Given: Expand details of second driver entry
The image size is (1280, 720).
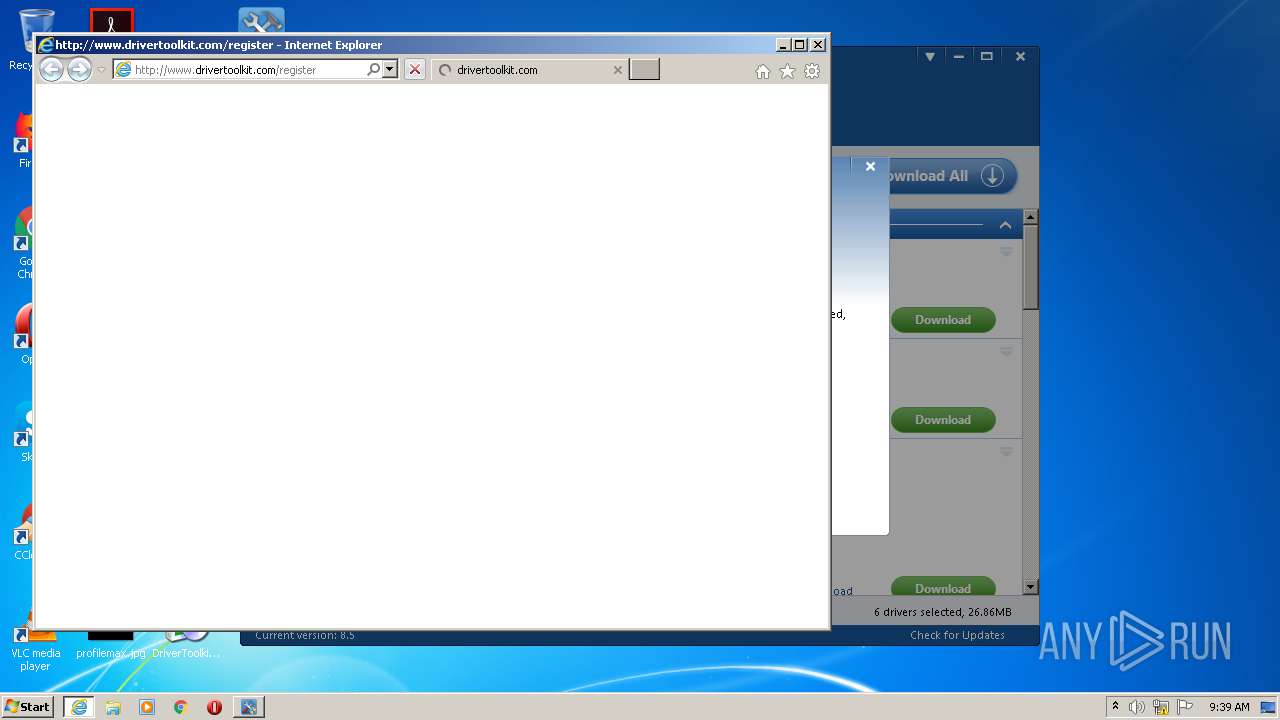Looking at the screenshot, I should 1006,351.
